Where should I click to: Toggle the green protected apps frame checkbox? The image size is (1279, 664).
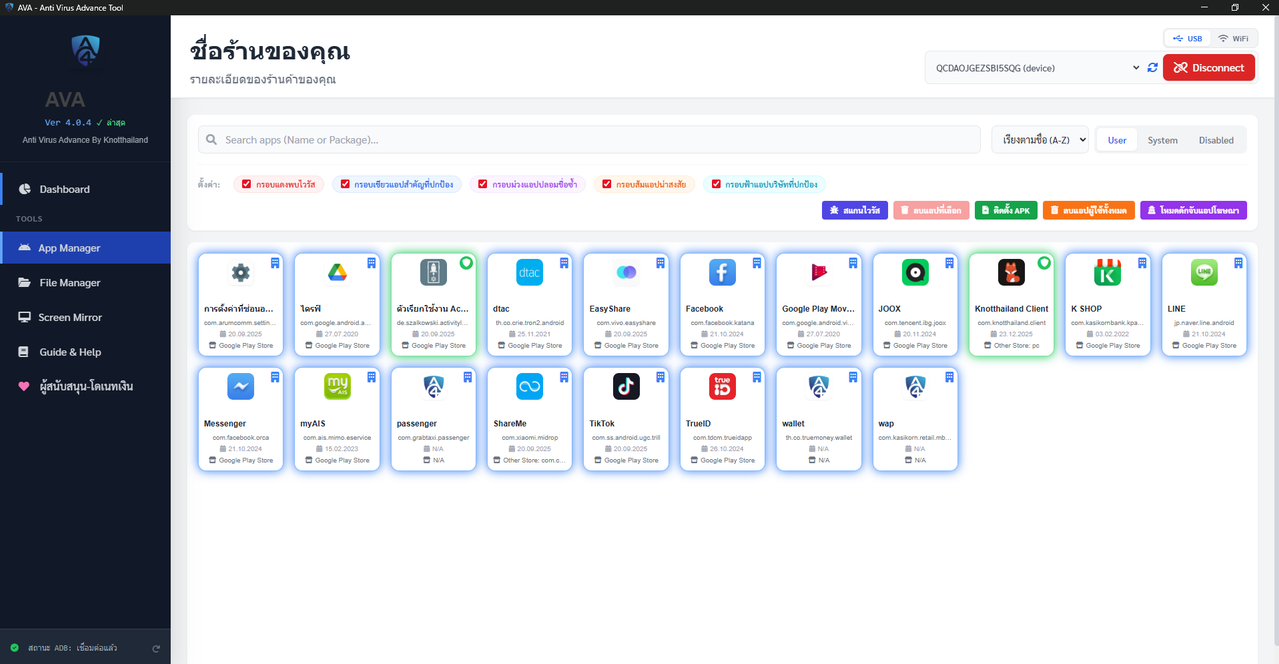pos(345,184)
